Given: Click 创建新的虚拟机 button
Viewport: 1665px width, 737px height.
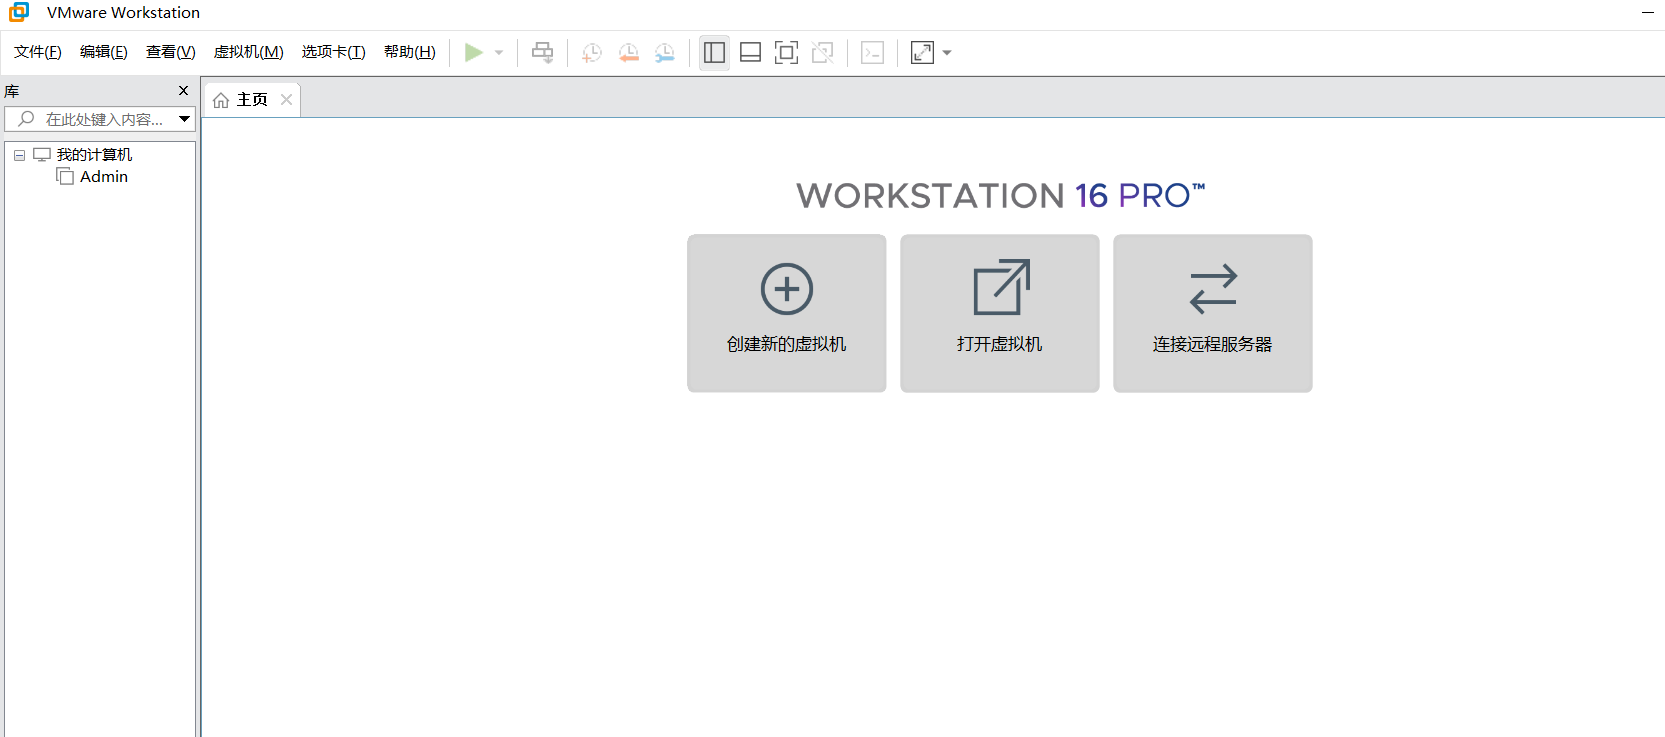Looking at the screenshot, I should 787,313.
